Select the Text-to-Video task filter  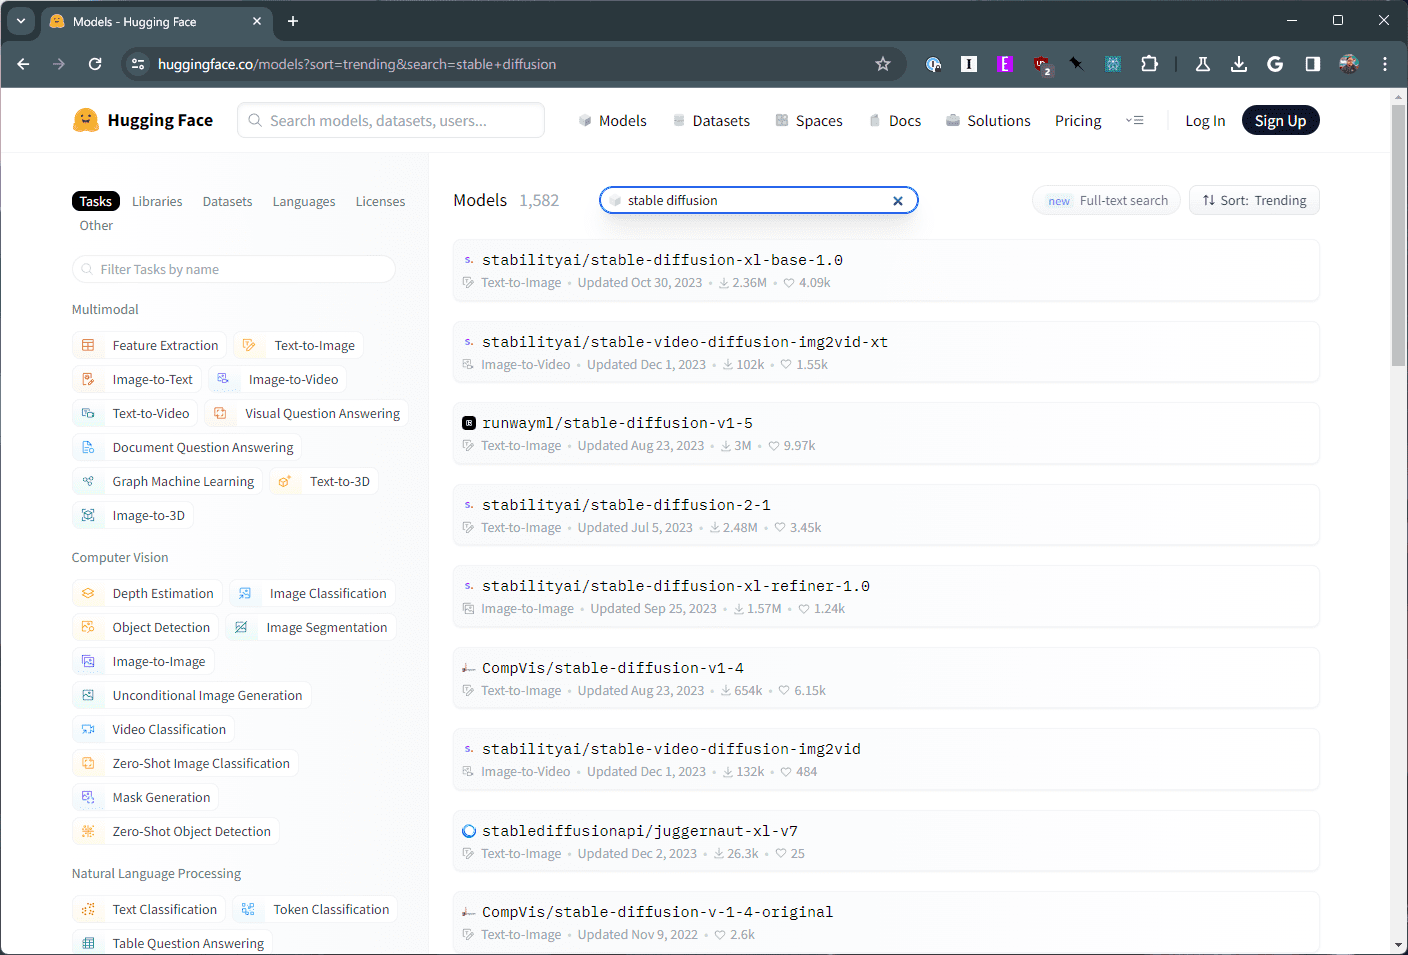point(135,413)
